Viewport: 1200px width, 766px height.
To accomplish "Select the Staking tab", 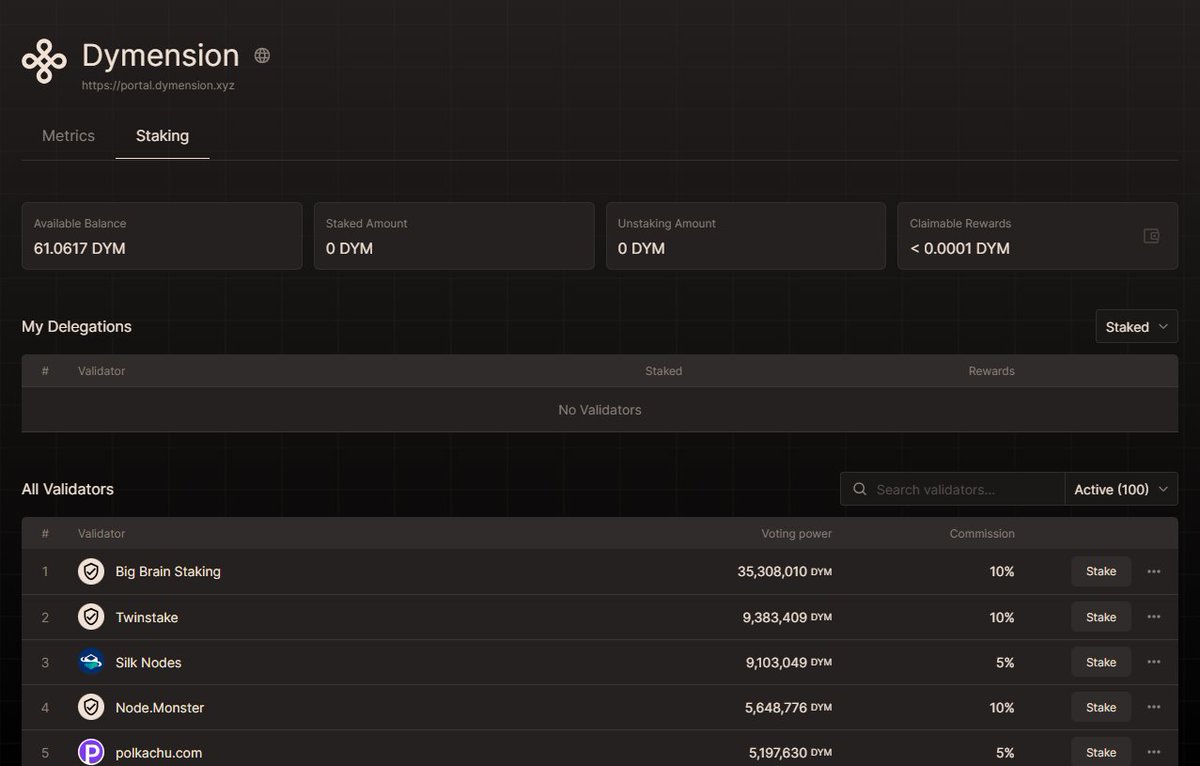I will tap(162, 136).
